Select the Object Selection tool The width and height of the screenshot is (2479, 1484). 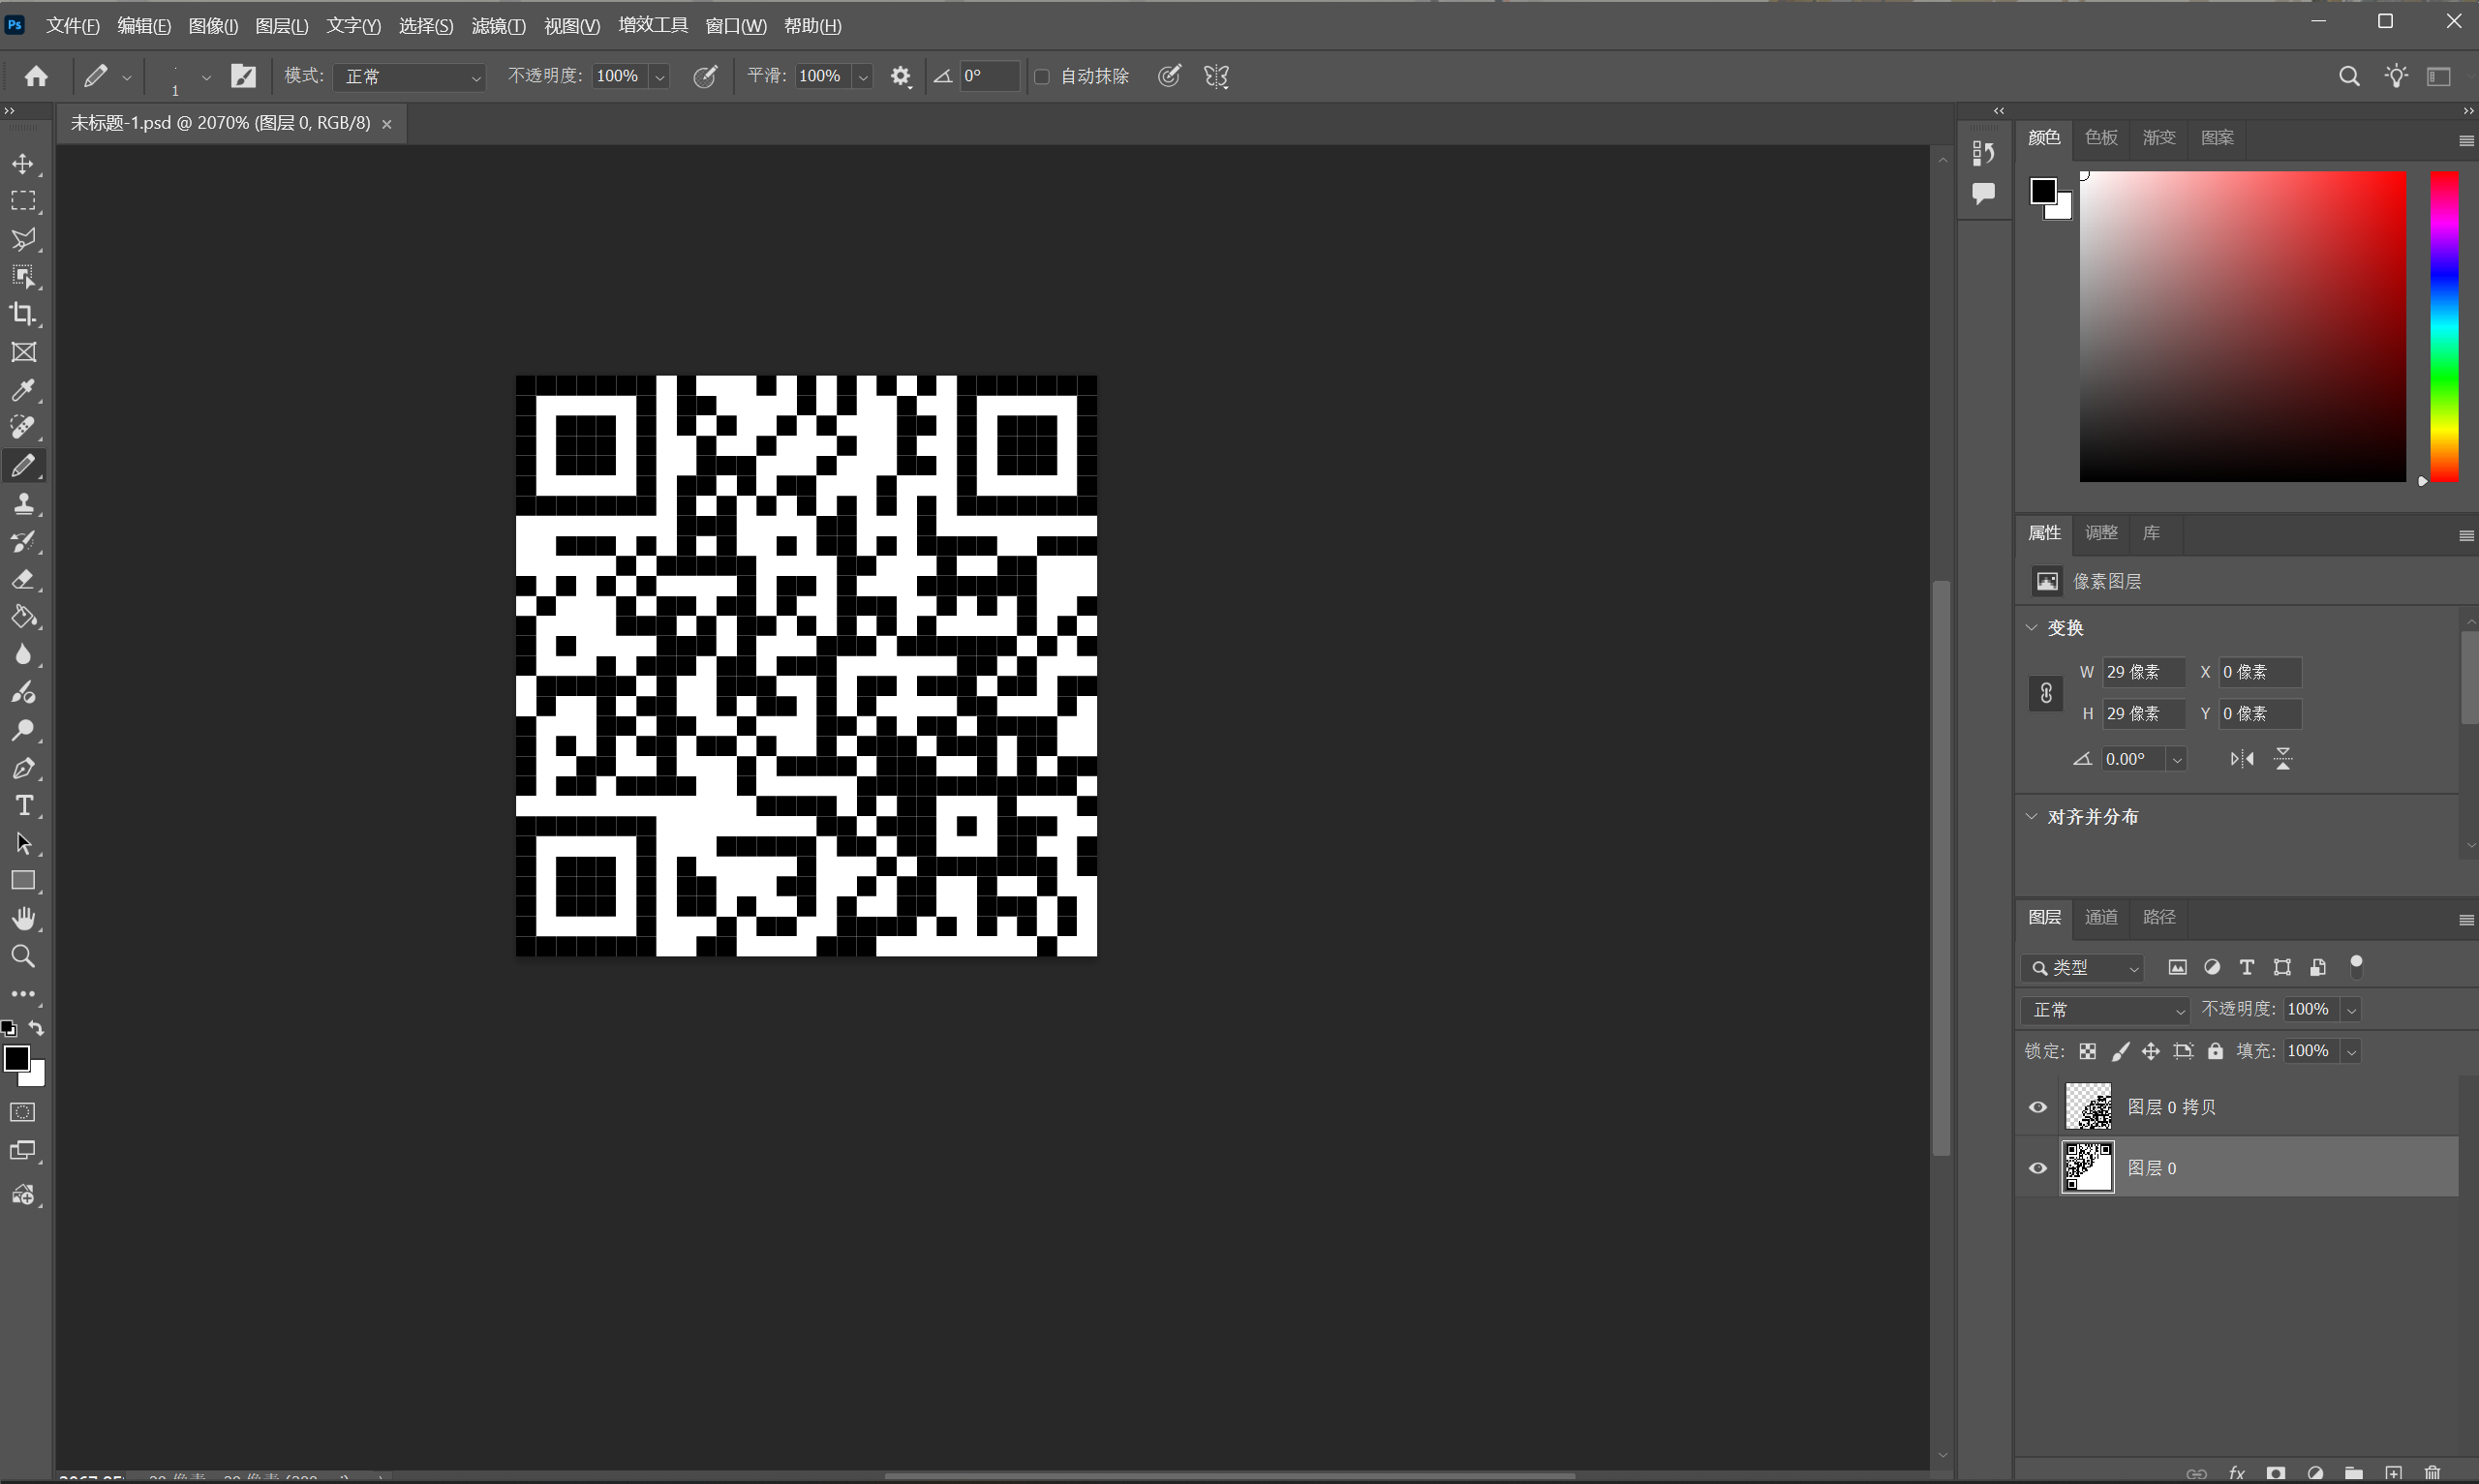[x=23, y=277]
